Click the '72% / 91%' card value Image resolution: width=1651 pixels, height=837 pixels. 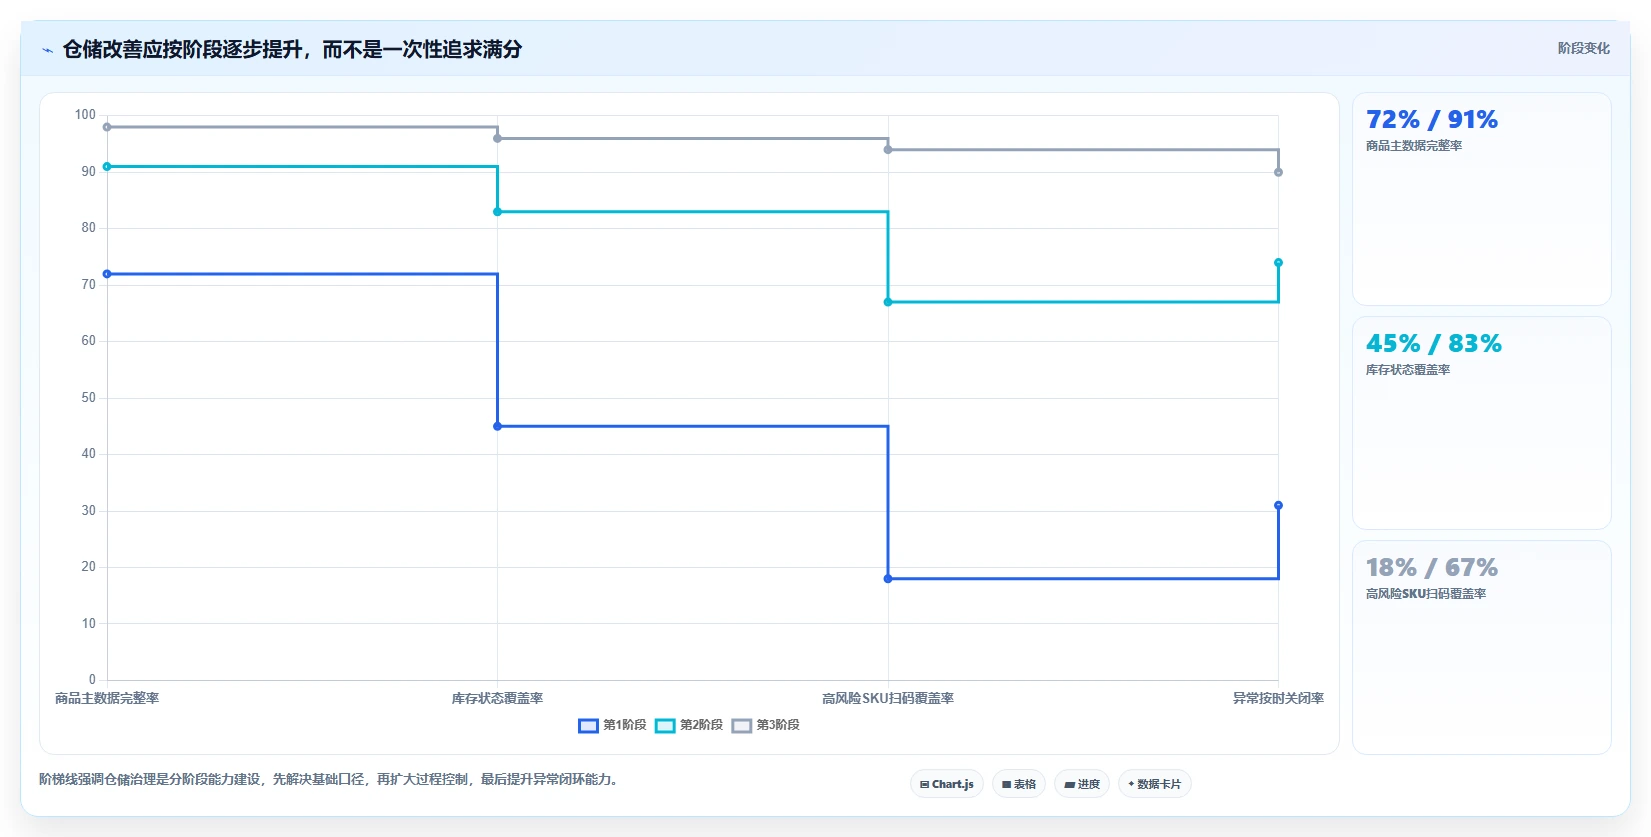click(1432, 120)
